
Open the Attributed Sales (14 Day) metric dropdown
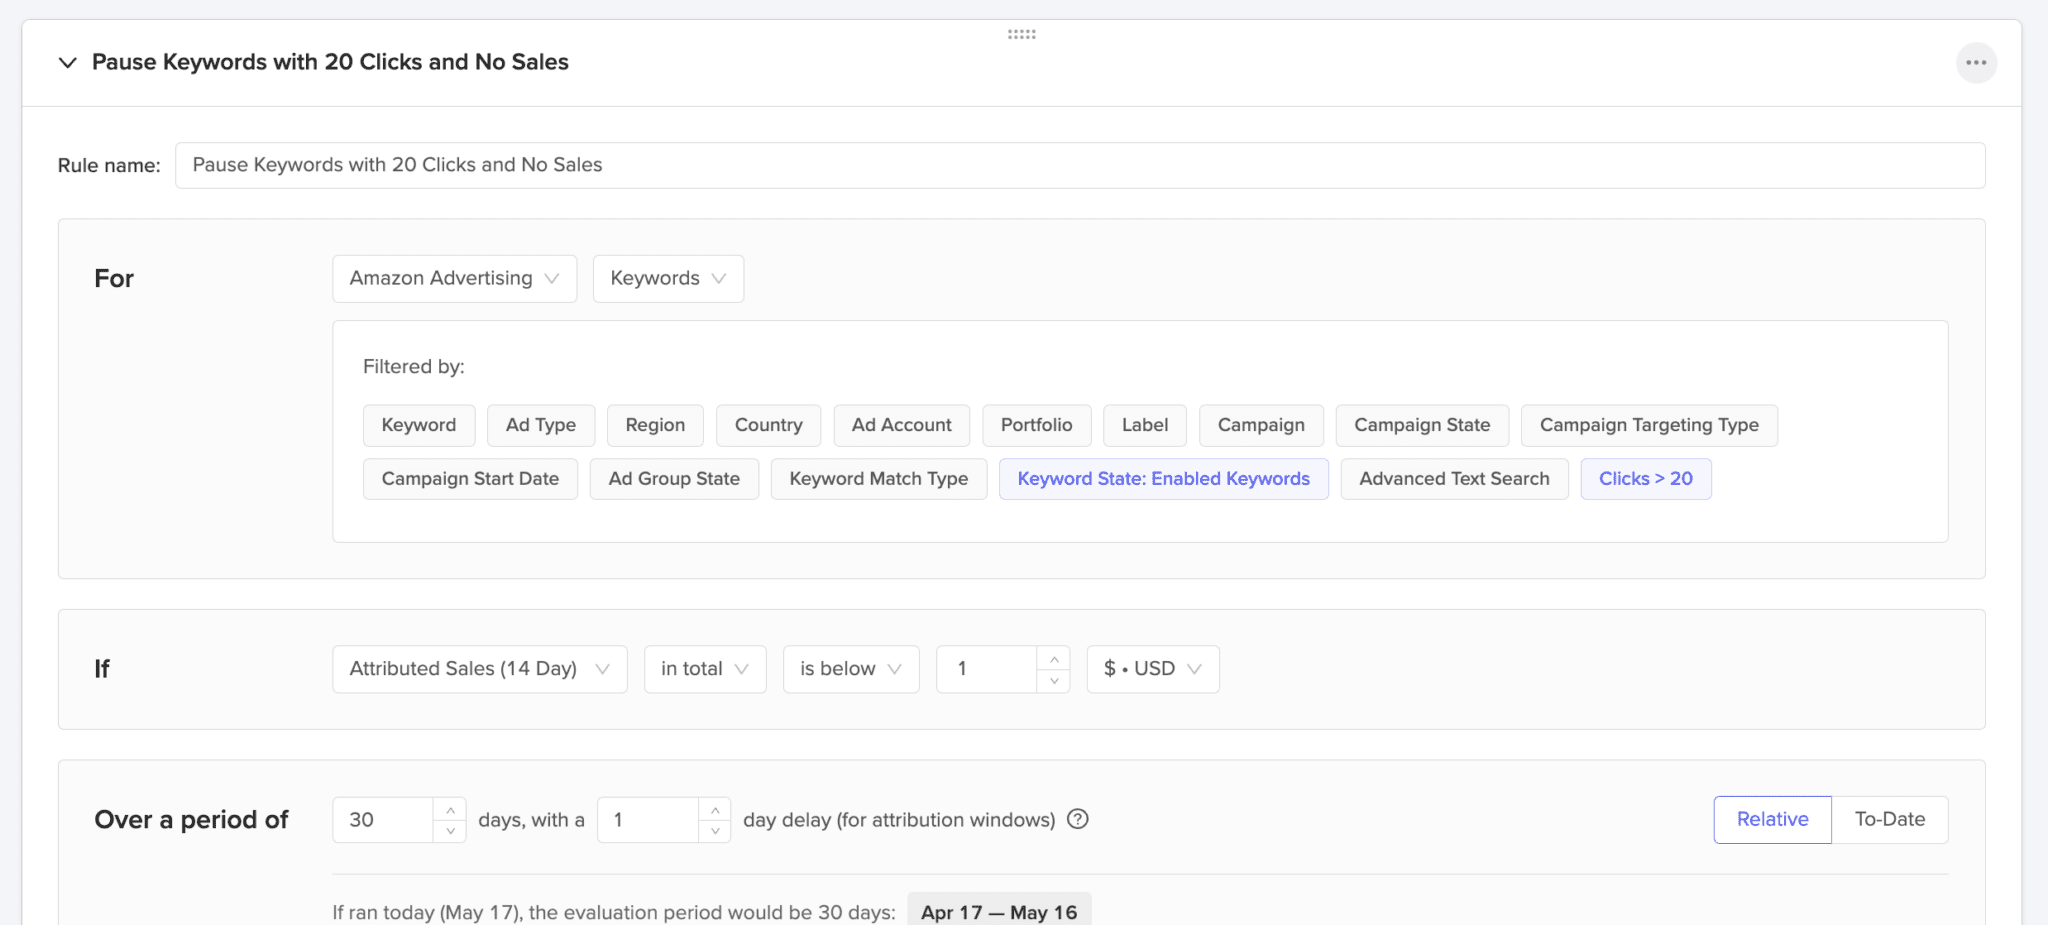pyautogui.click(x=478, y=668)
